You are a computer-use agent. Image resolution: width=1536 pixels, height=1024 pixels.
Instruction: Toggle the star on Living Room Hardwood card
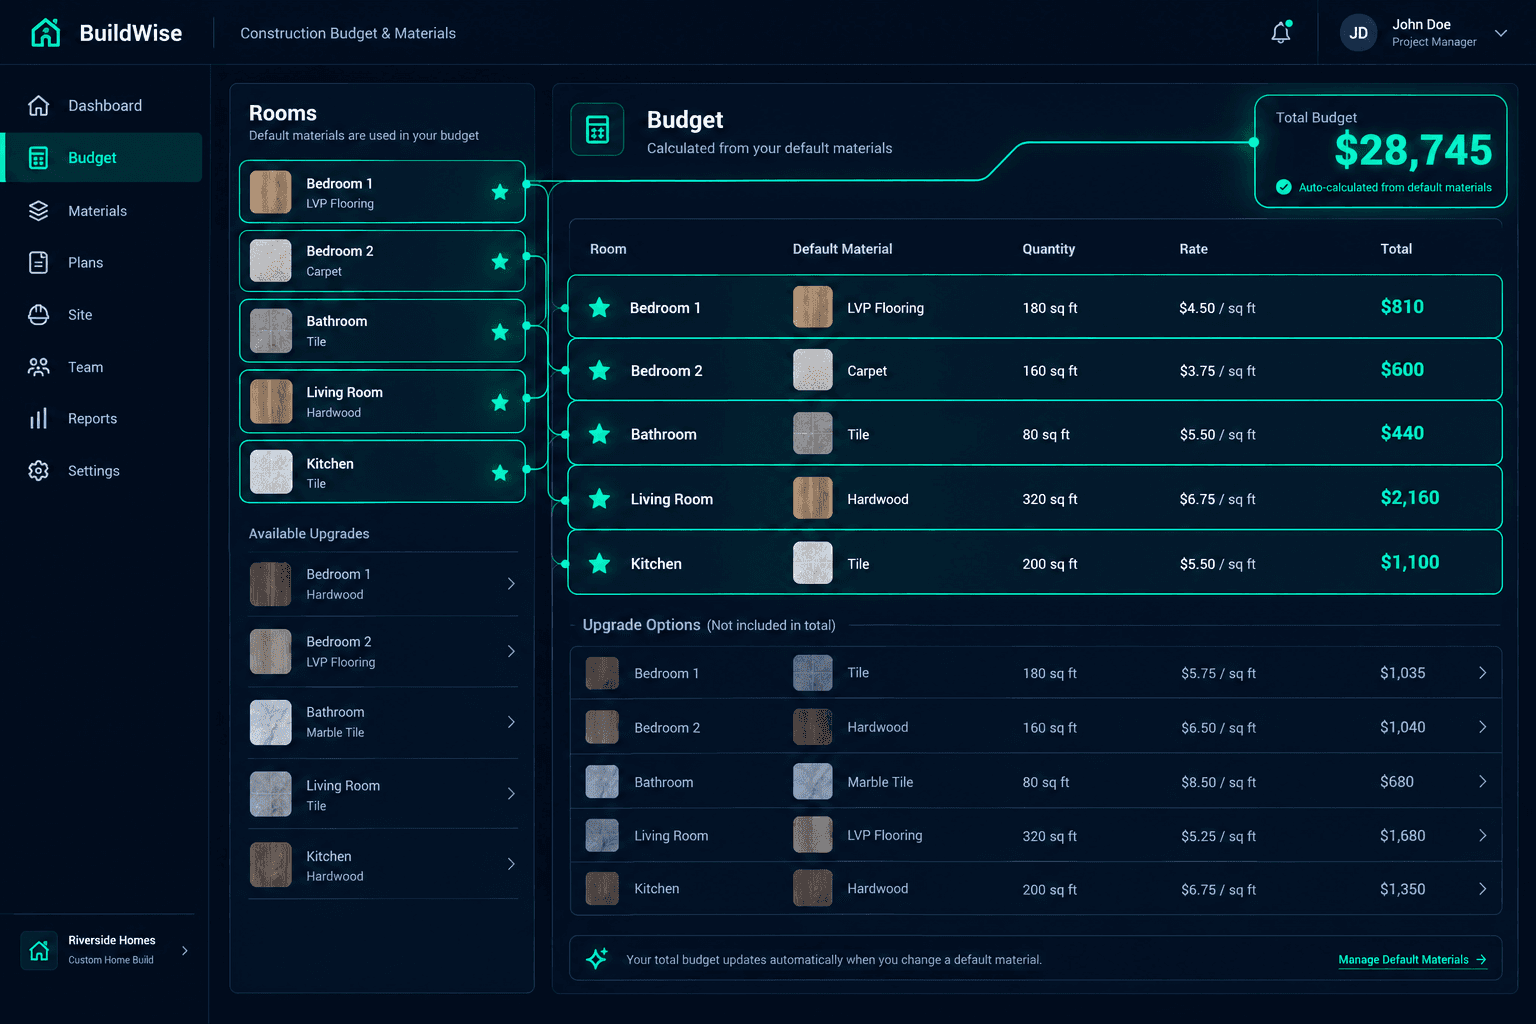[x=500, y=403]
